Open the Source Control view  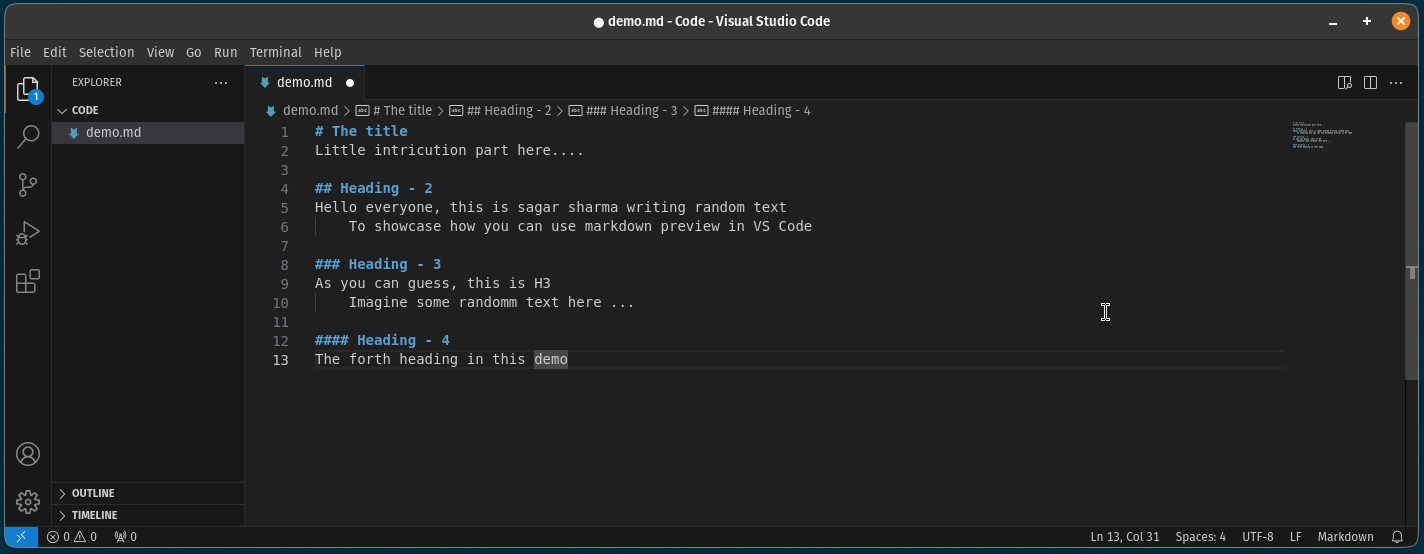point(28,185)
